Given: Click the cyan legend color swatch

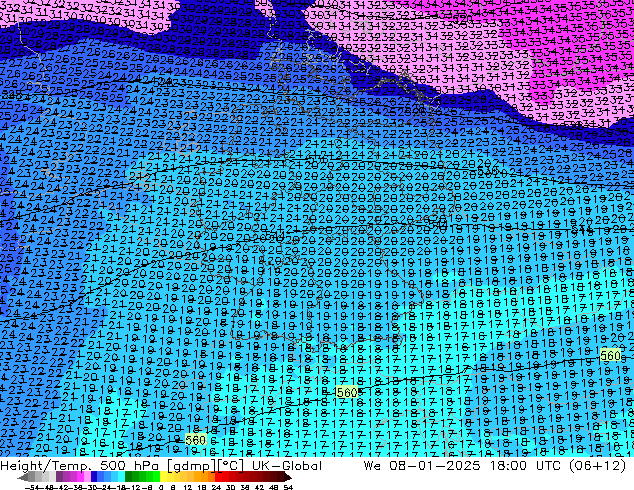Looking at the screenshot, I should pyautogui.click(x=121, y=477).
